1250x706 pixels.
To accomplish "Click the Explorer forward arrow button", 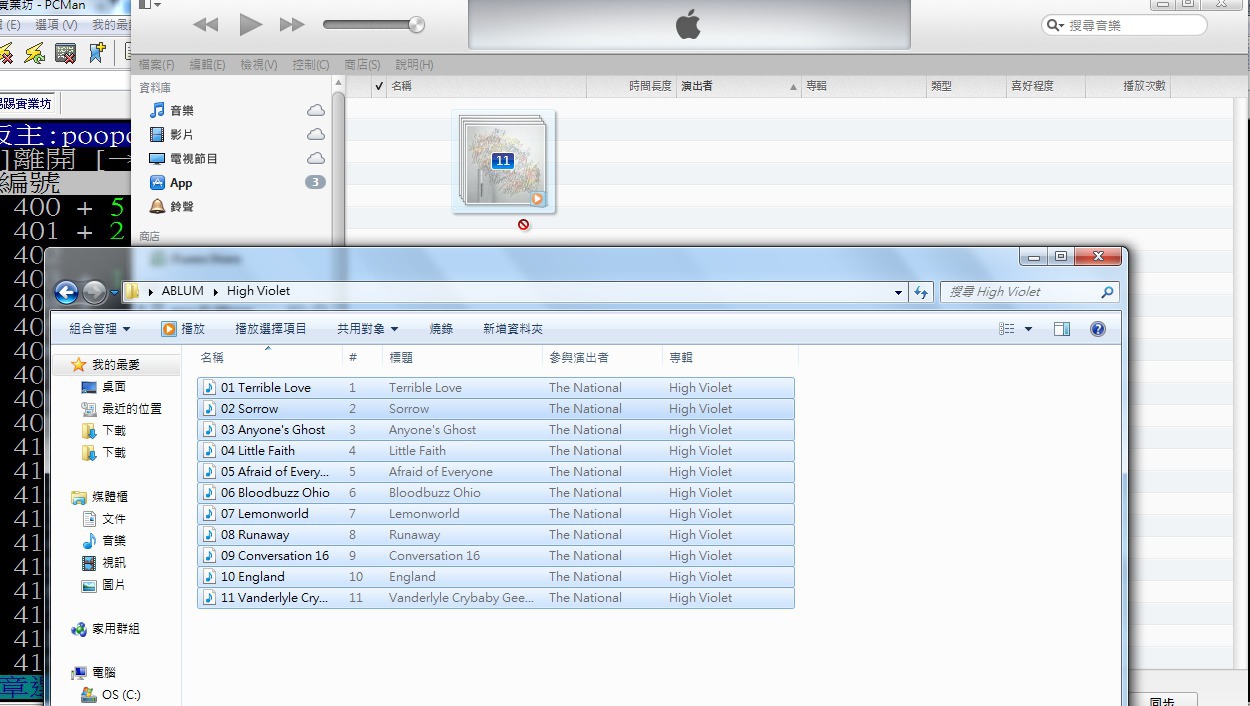I will [94, 292].
